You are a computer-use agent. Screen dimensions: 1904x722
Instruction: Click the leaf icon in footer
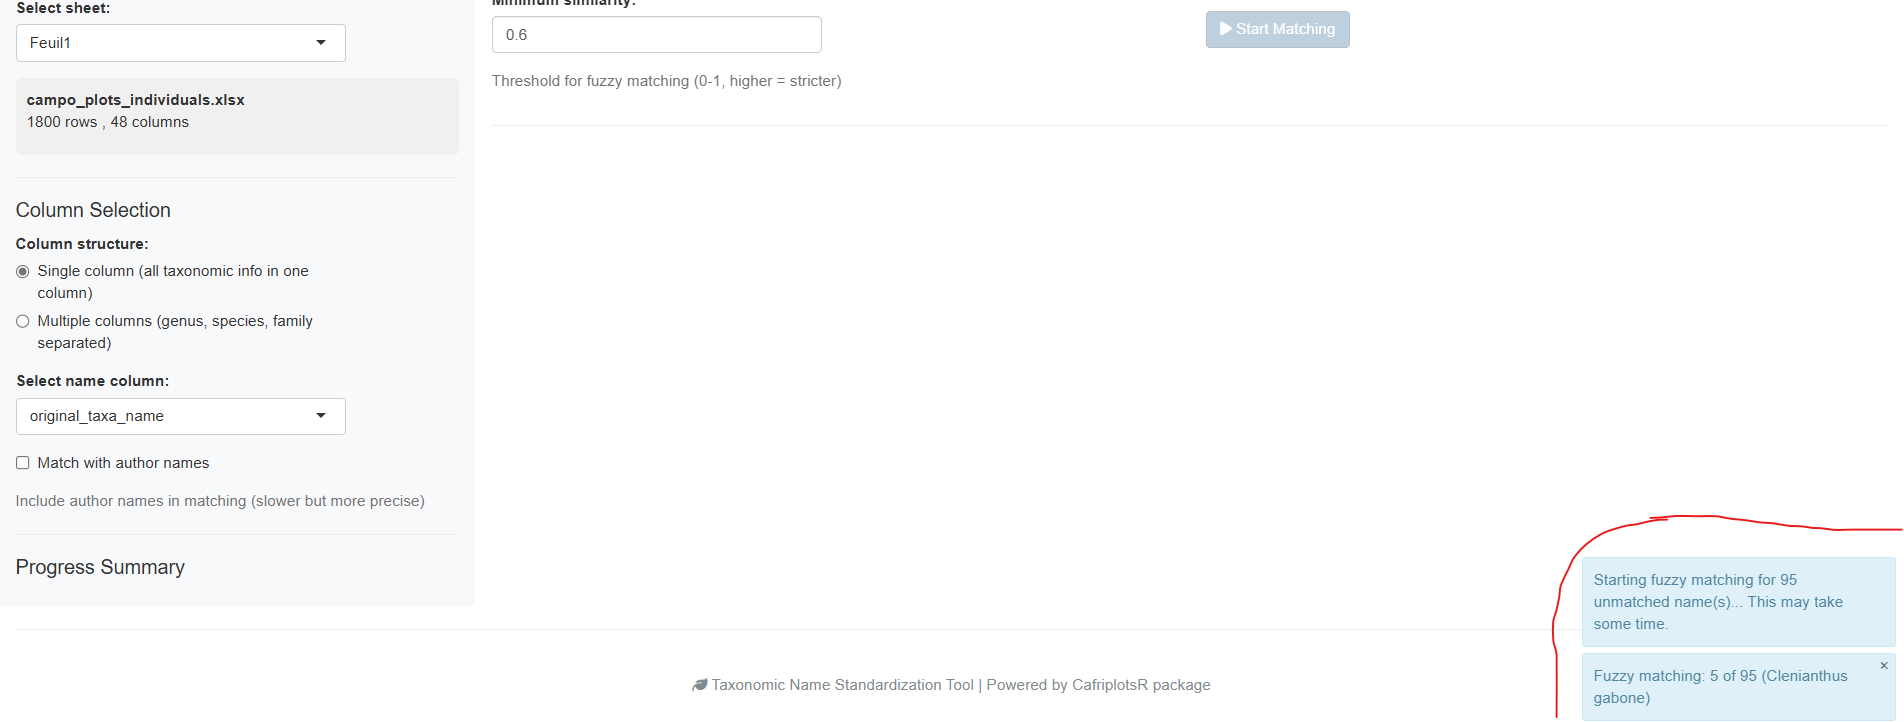[700, 685]
